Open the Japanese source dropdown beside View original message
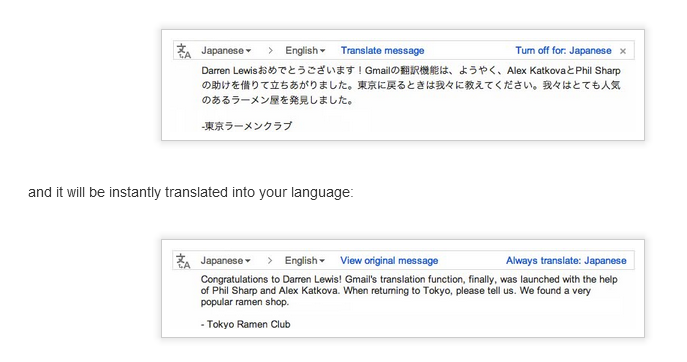The image size is (687, 362). (226, 260)
